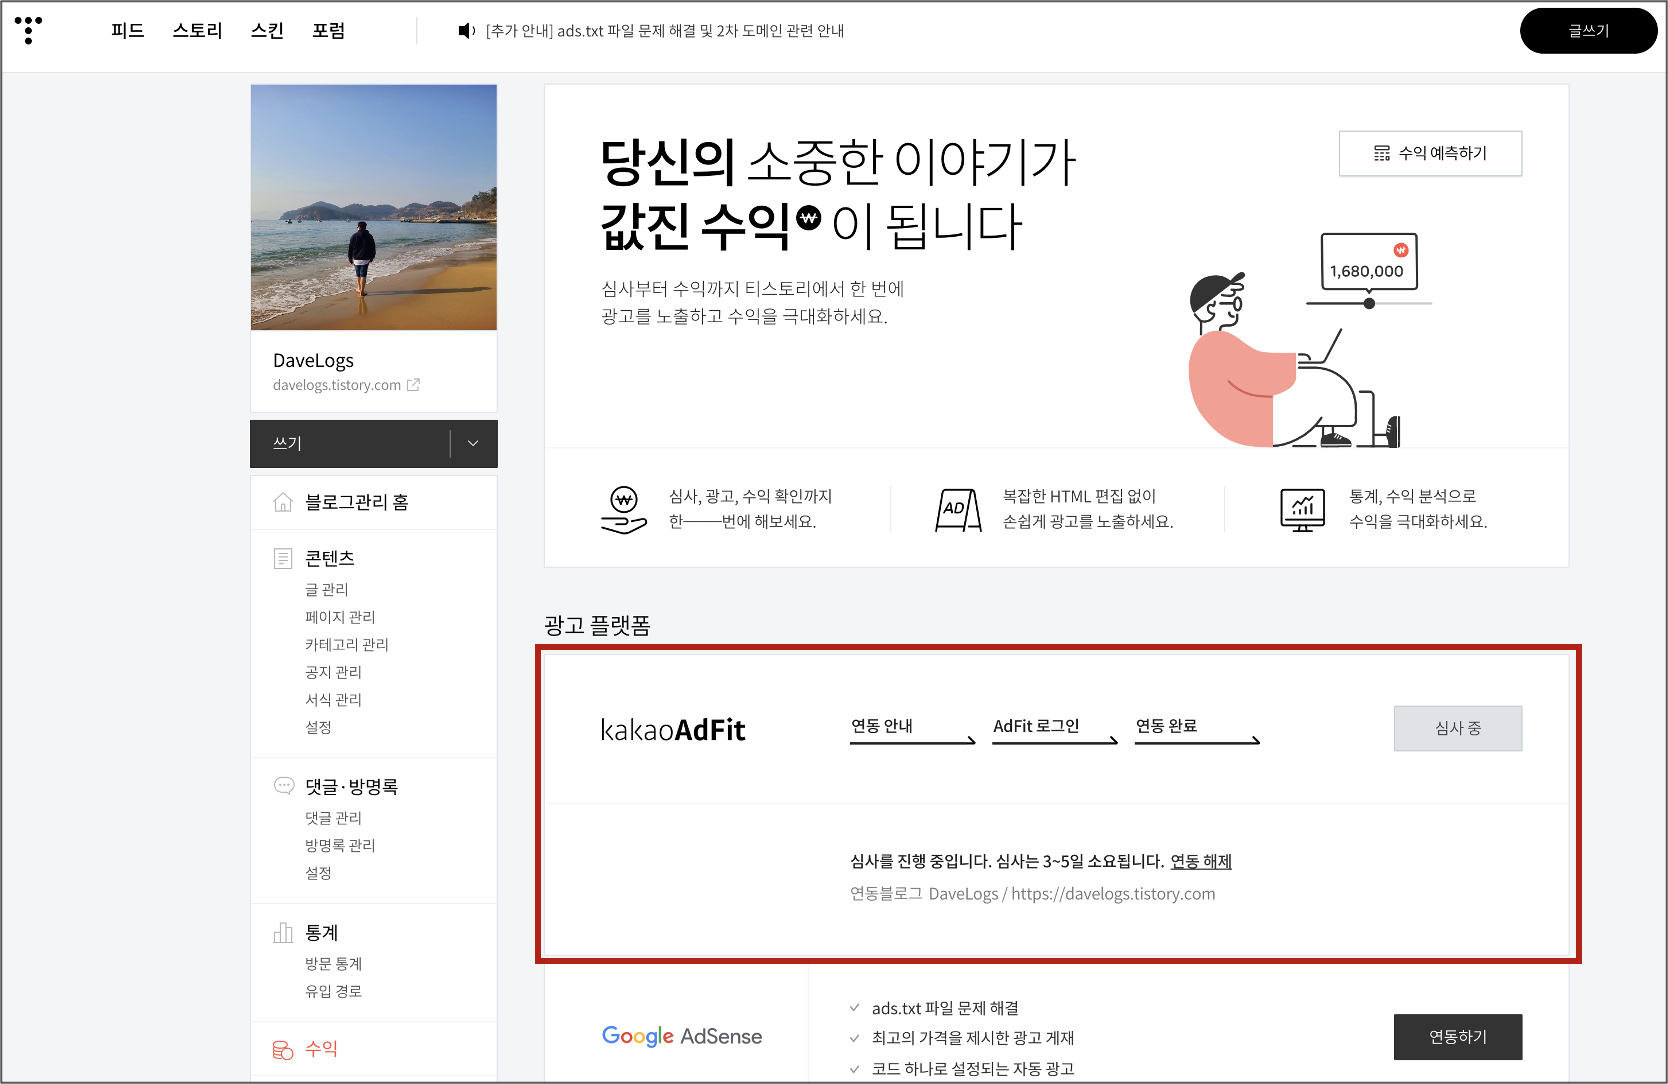This screenshot has height=1084, width=1668.
Task: Click the bar chart icon beside 통계
Action: point(283,932)
